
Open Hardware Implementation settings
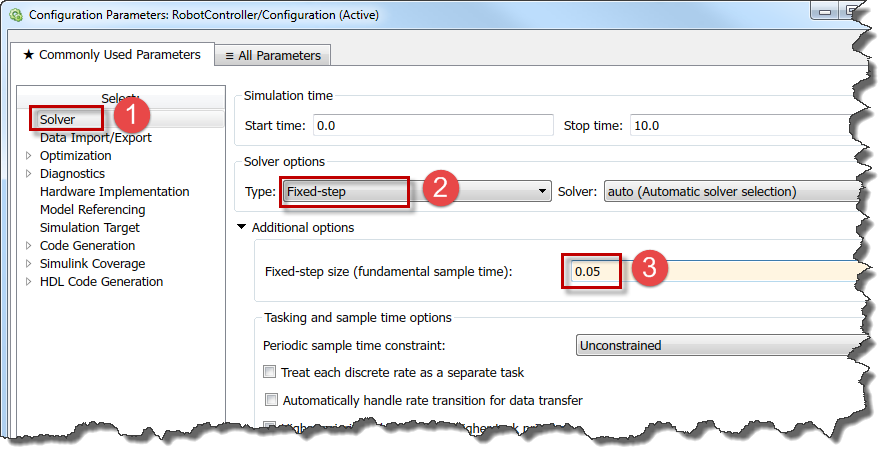[114, 191]
